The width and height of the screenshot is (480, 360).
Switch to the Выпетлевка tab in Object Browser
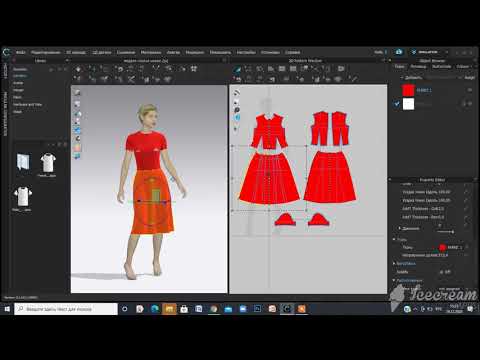pos(441,67)
